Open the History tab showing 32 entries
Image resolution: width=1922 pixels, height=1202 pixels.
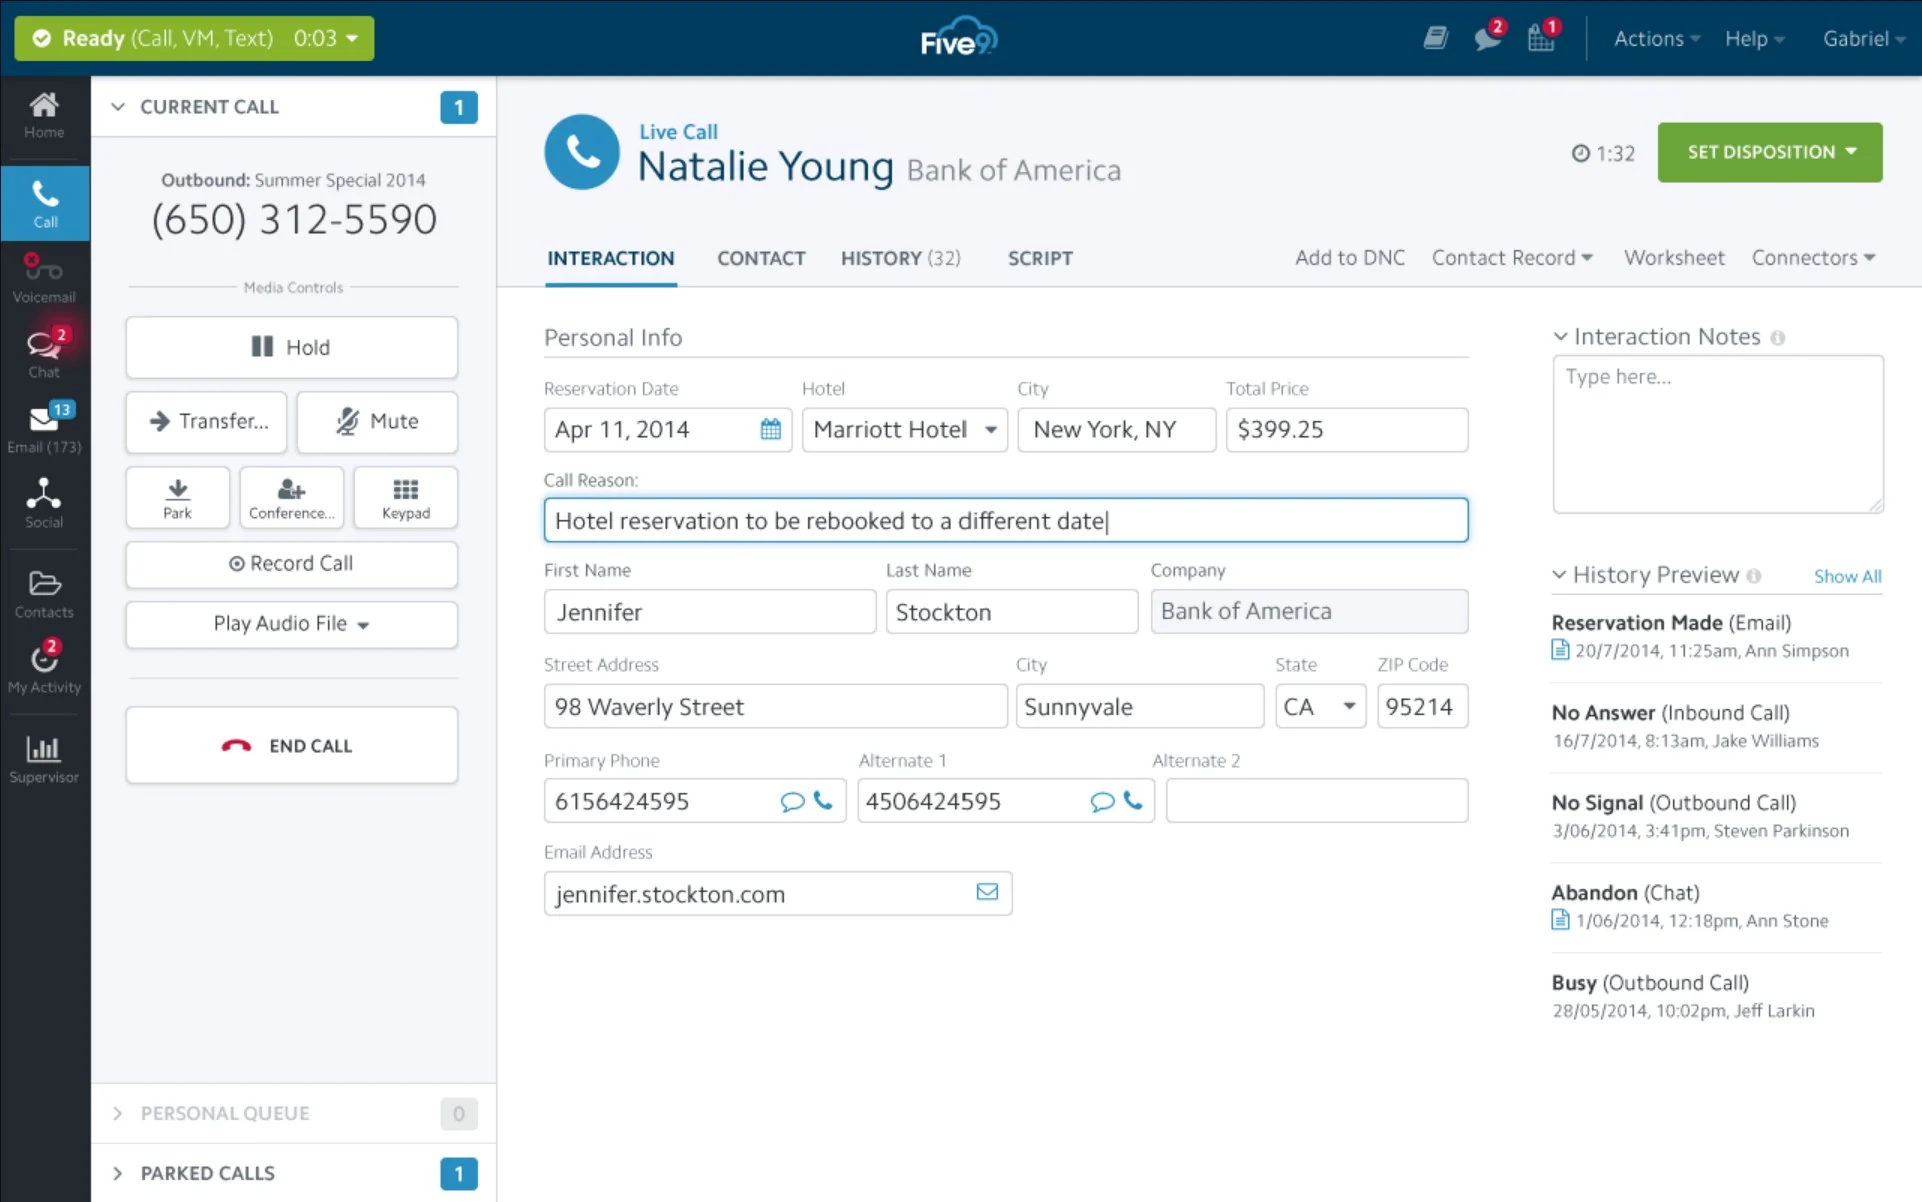(900, 258)
